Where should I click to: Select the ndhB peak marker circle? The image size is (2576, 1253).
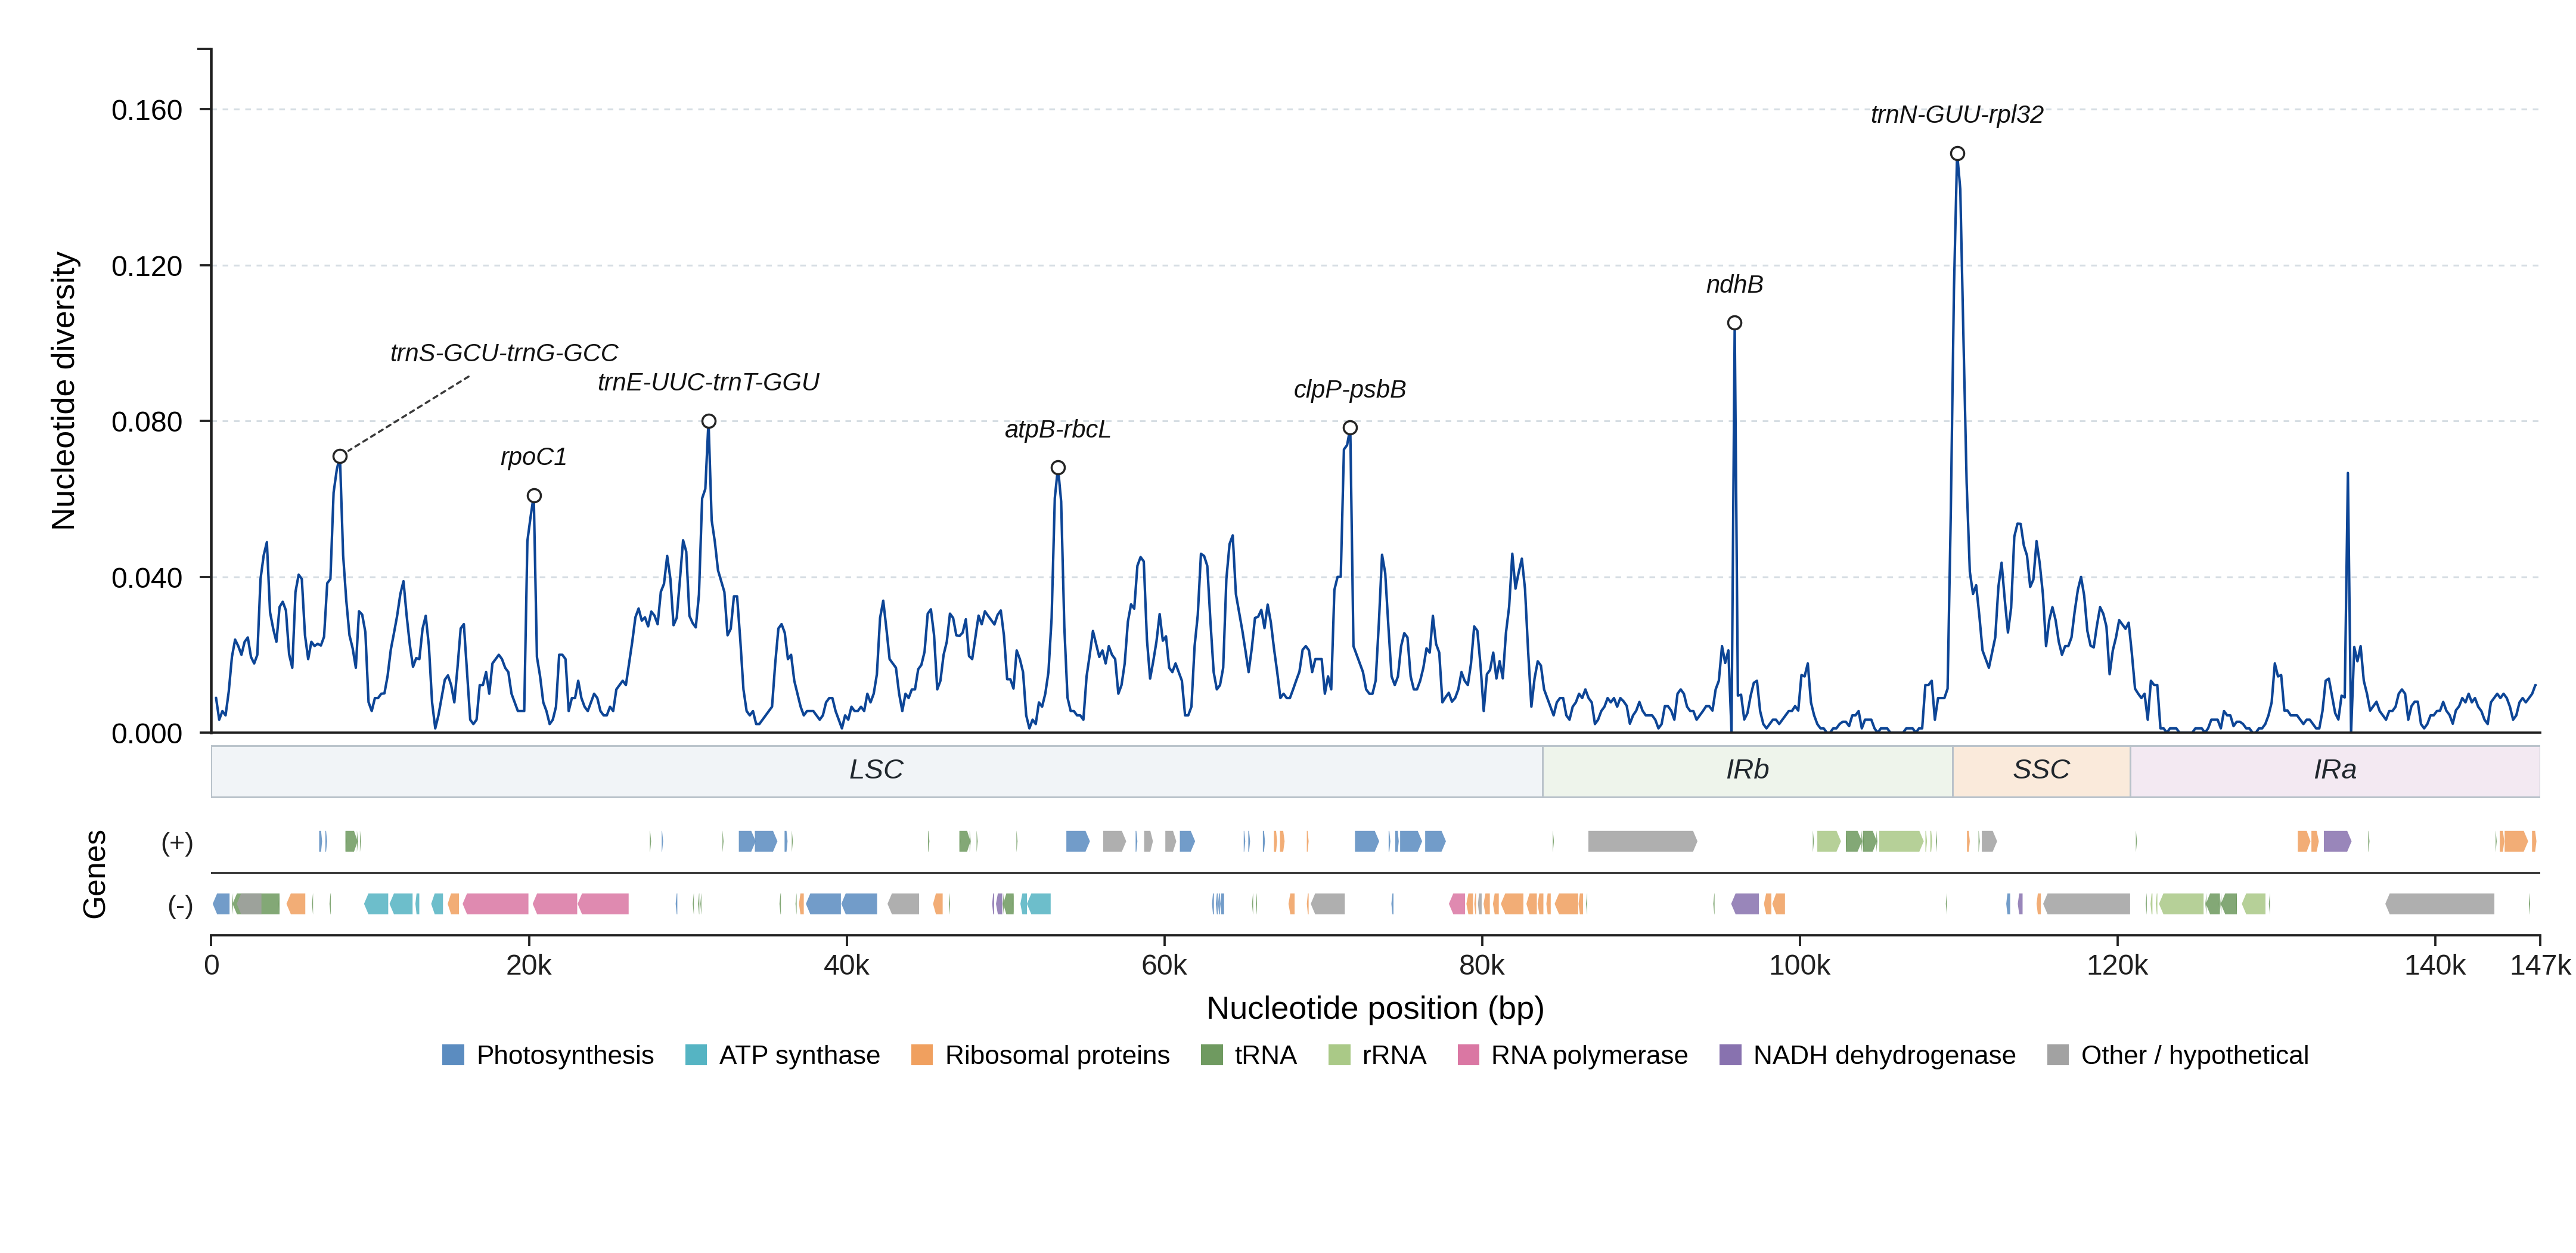1735,323
